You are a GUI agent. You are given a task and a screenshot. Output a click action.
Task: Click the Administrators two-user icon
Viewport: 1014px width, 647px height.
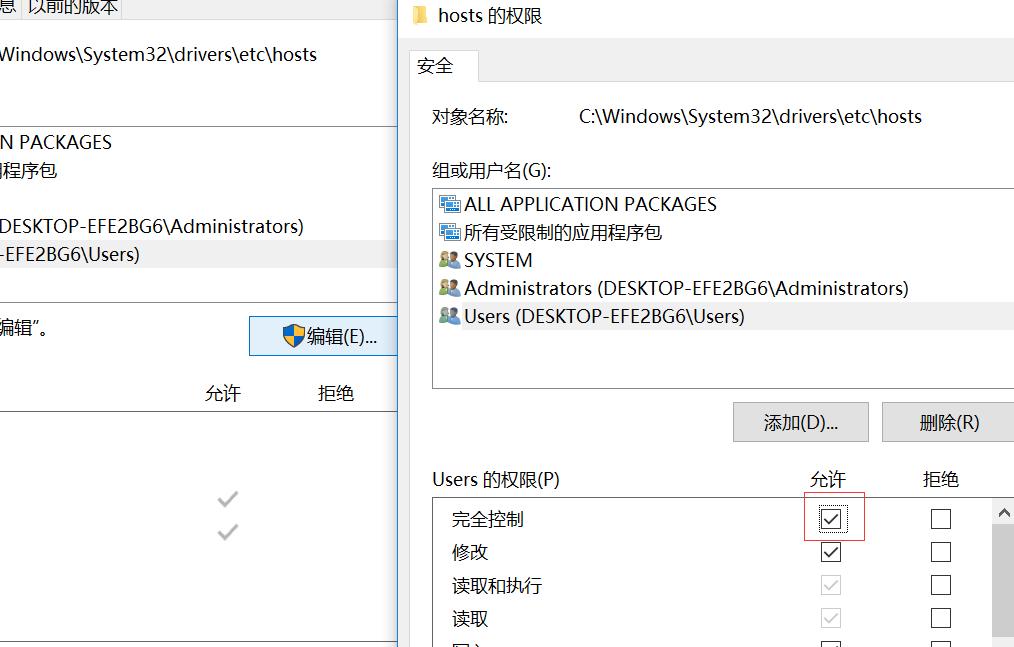(450, 288)
